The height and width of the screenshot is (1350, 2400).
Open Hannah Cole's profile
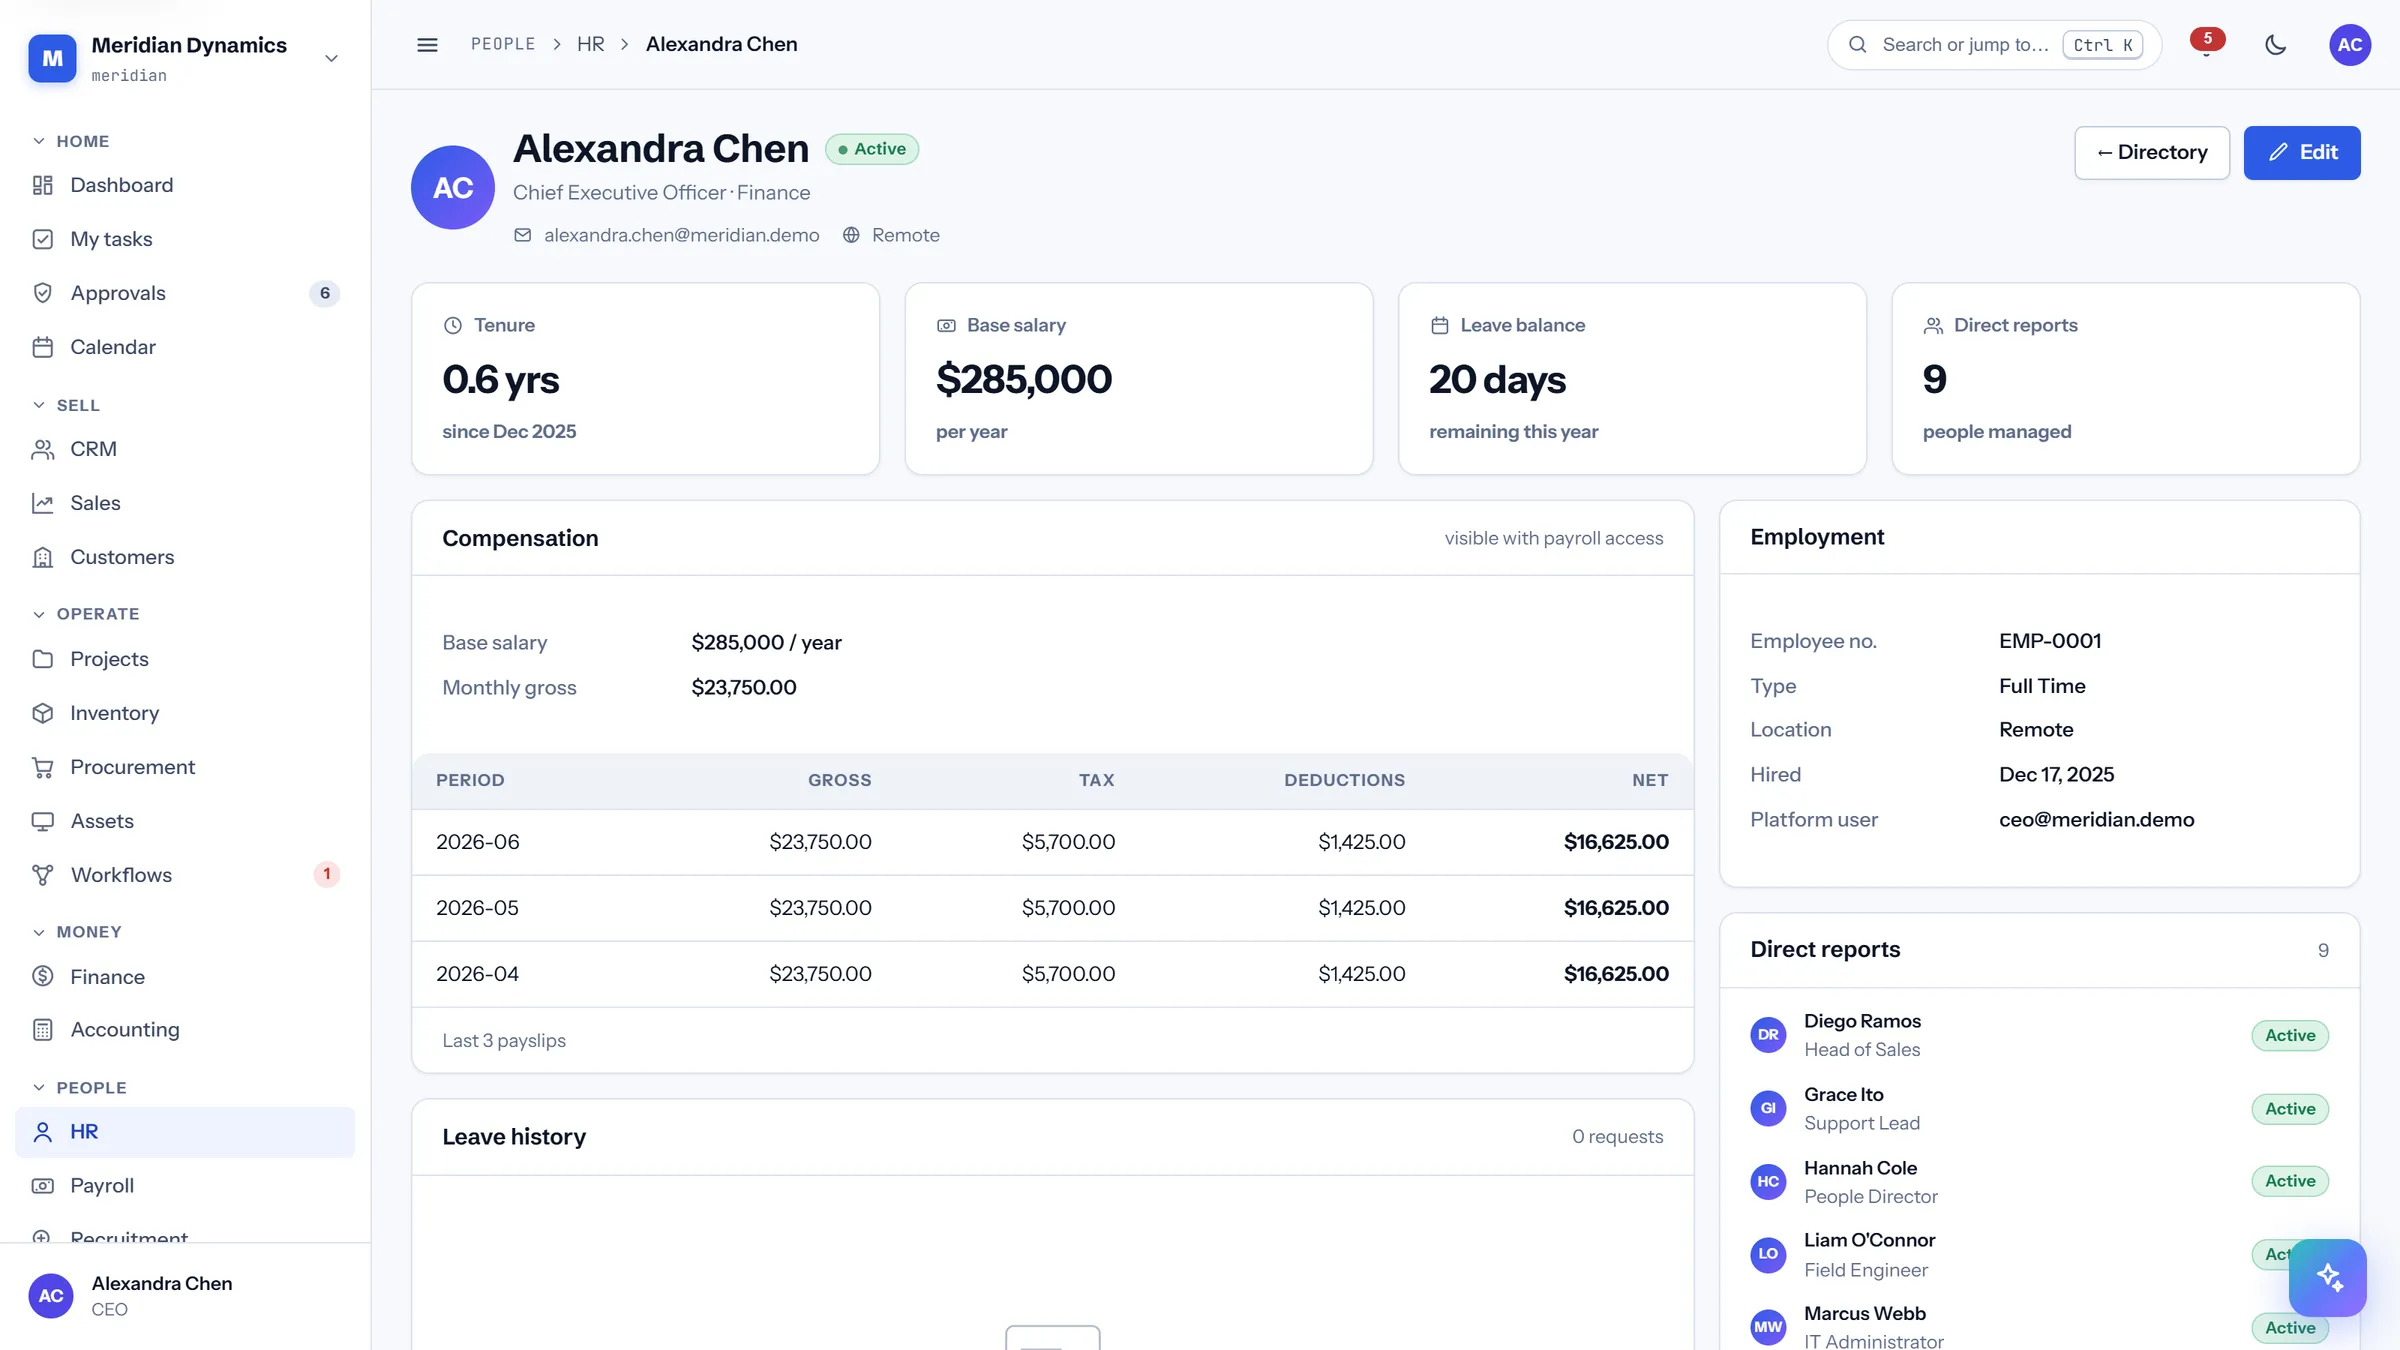[2039, 1182]
